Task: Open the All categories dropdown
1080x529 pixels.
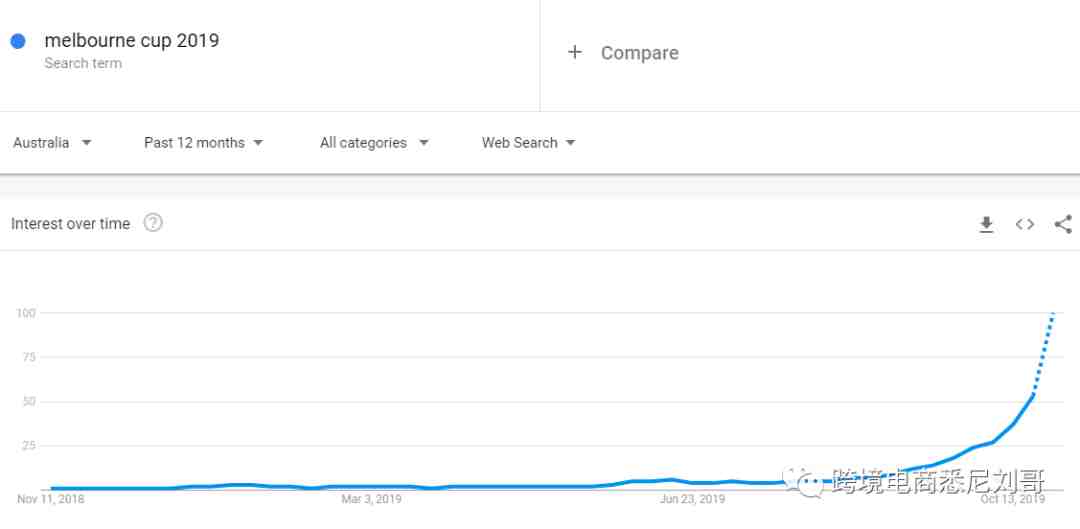Action: [x=375, y=143]
